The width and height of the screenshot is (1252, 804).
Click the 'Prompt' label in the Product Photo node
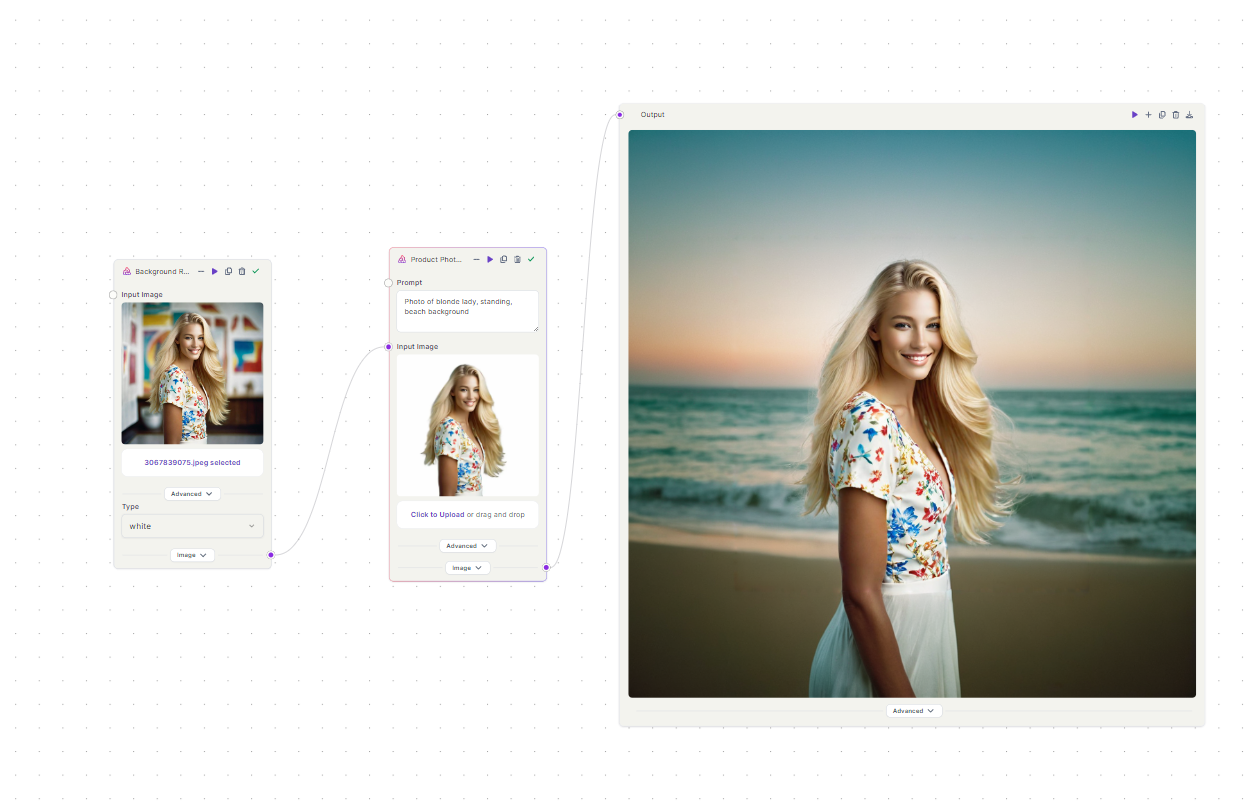click(x=409, y=283)
